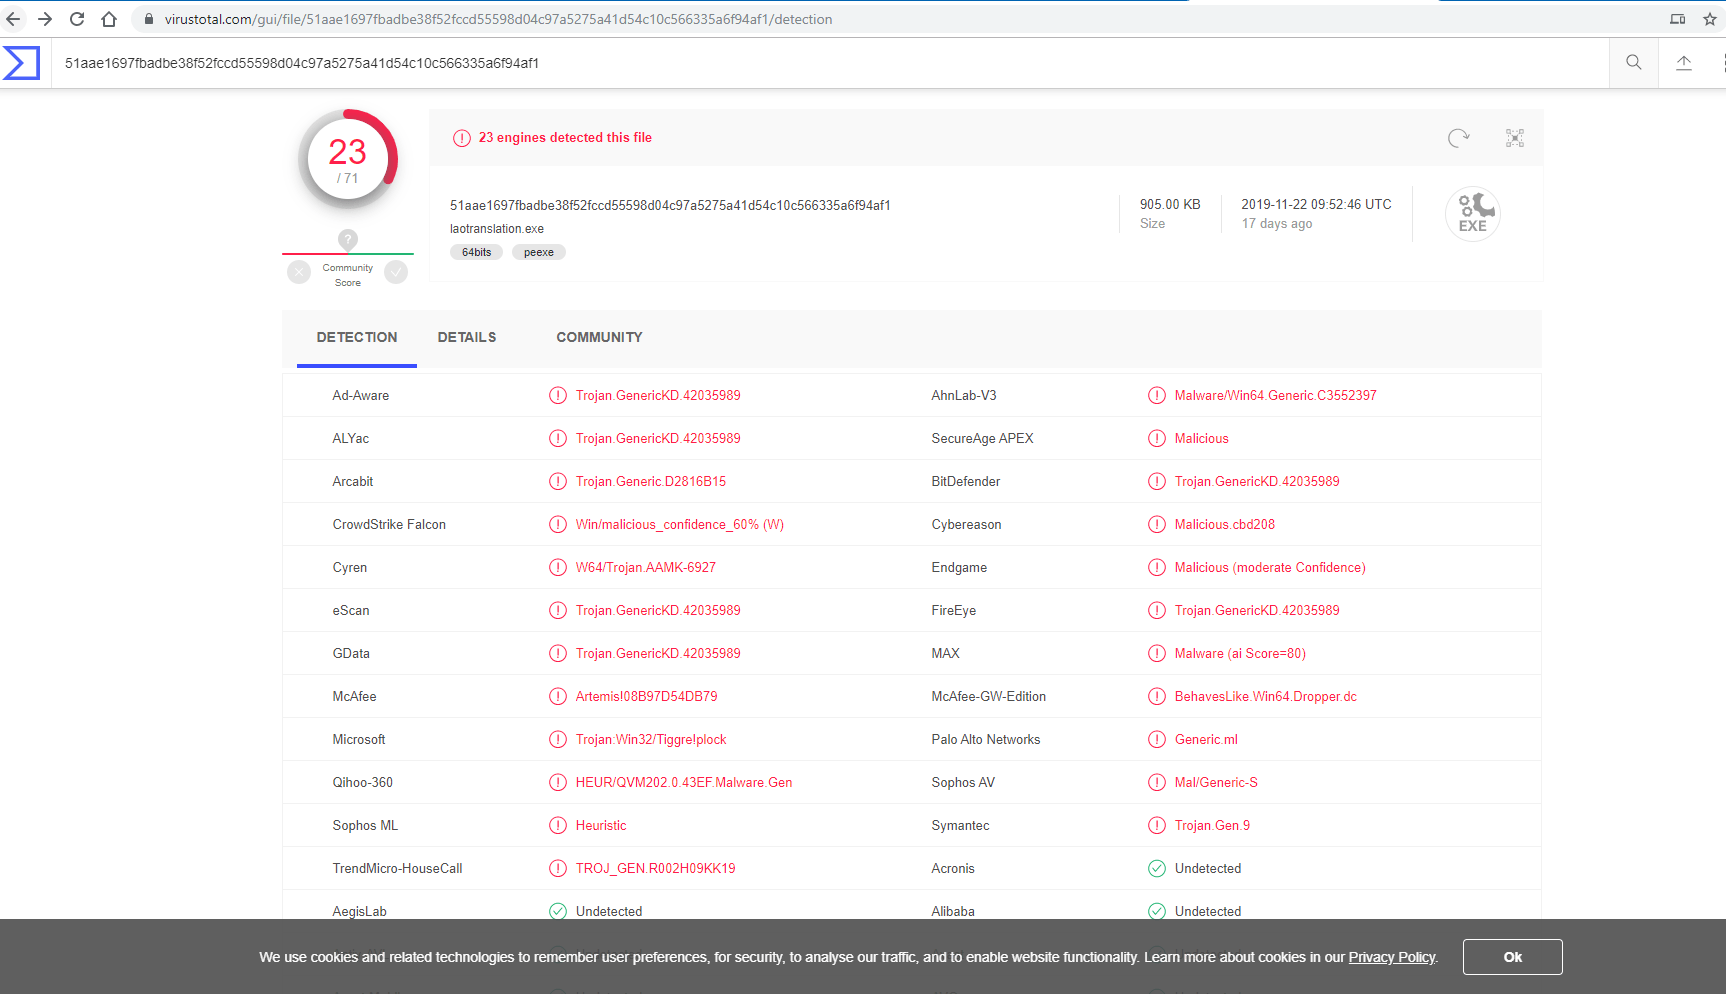This screenshot has height=994, width=1726.
Task: Click the 905.00 KB size value
Action: tap(1170, 204)
